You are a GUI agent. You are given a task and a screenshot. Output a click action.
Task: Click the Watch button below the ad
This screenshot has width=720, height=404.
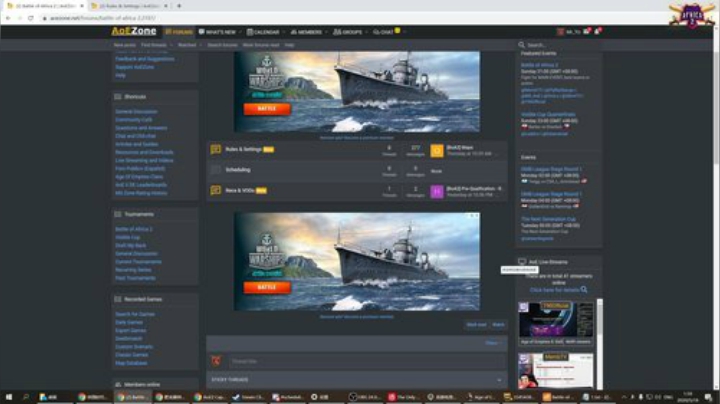click(x=498, y=325)
